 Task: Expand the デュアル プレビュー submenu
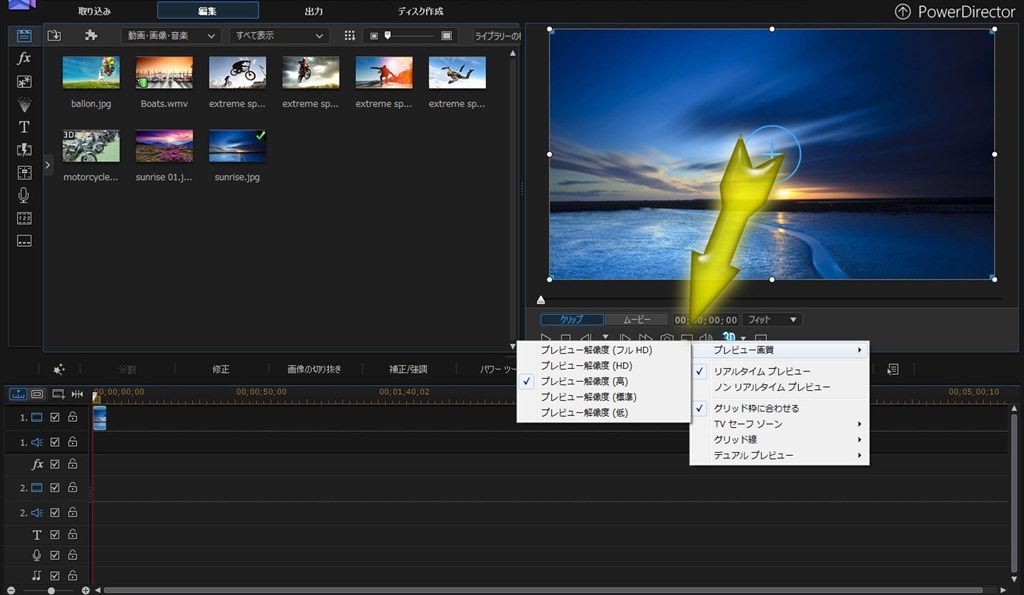point(779,455)
